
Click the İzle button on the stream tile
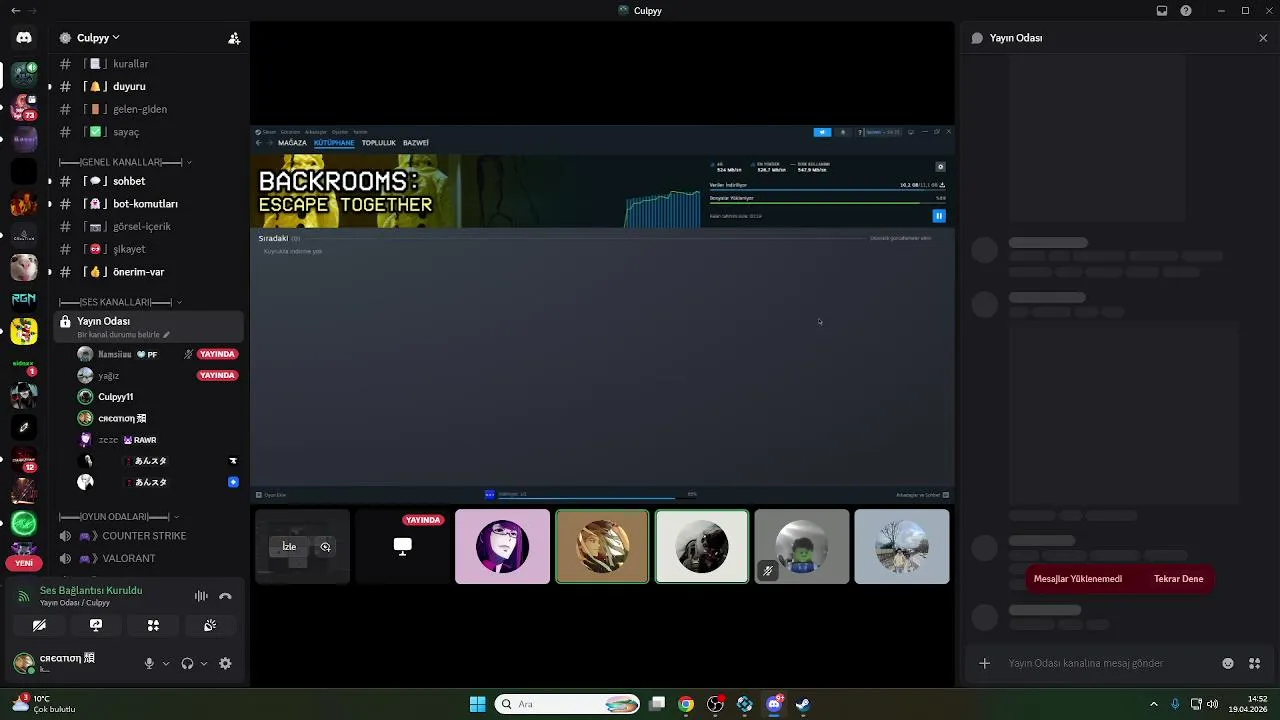point(289,547)
